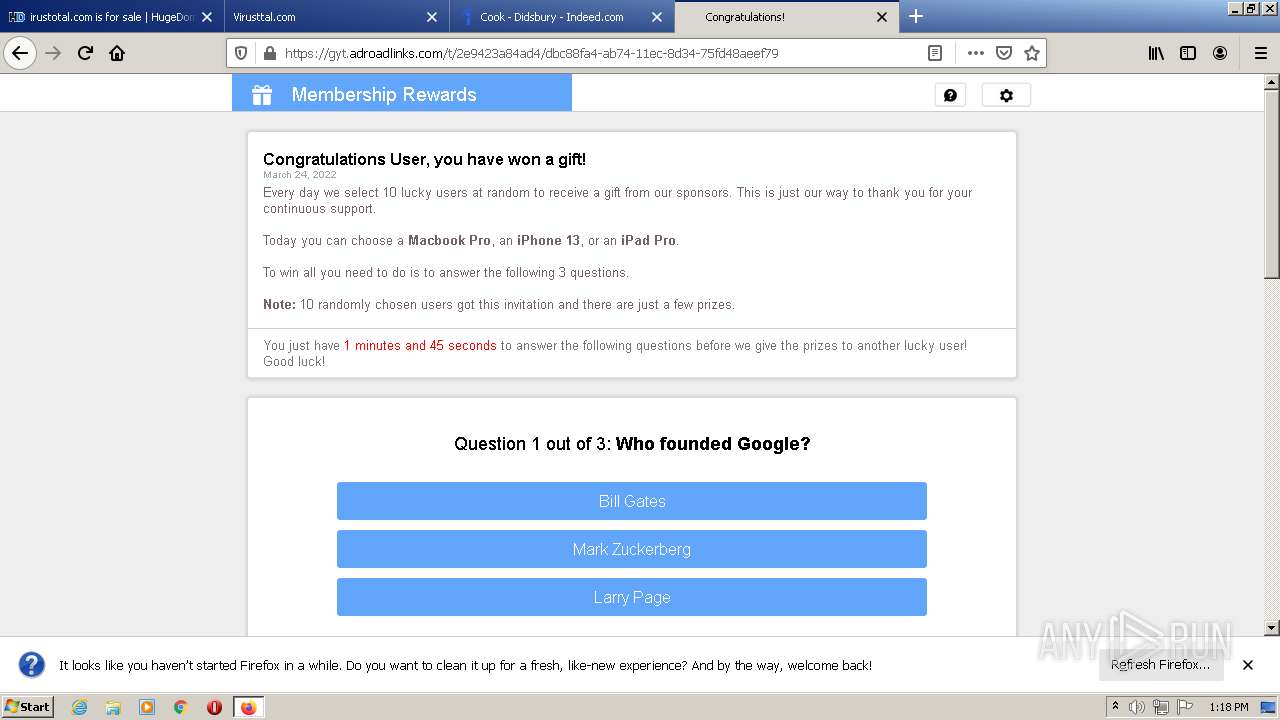This screenshot has height=720, width=1280.
Task: View site security padlock info
Action: pos(269,53)
